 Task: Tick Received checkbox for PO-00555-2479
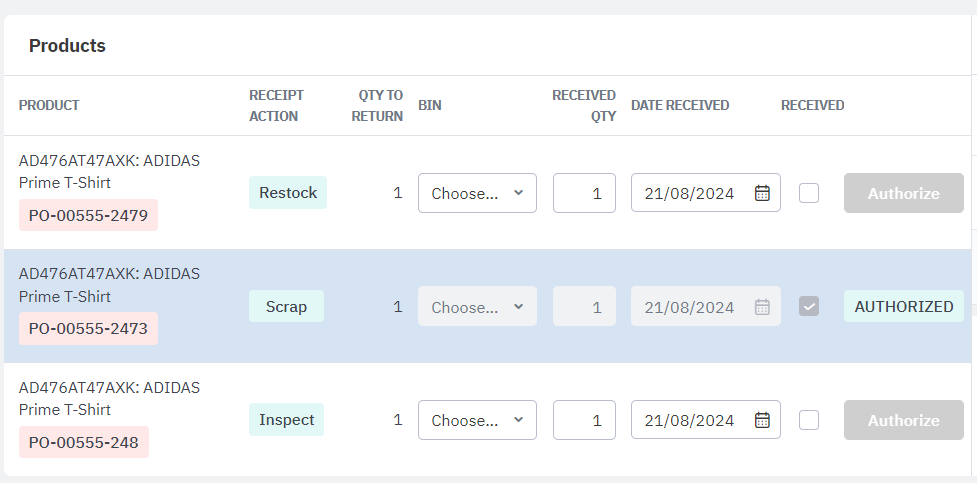pos(809,193)
